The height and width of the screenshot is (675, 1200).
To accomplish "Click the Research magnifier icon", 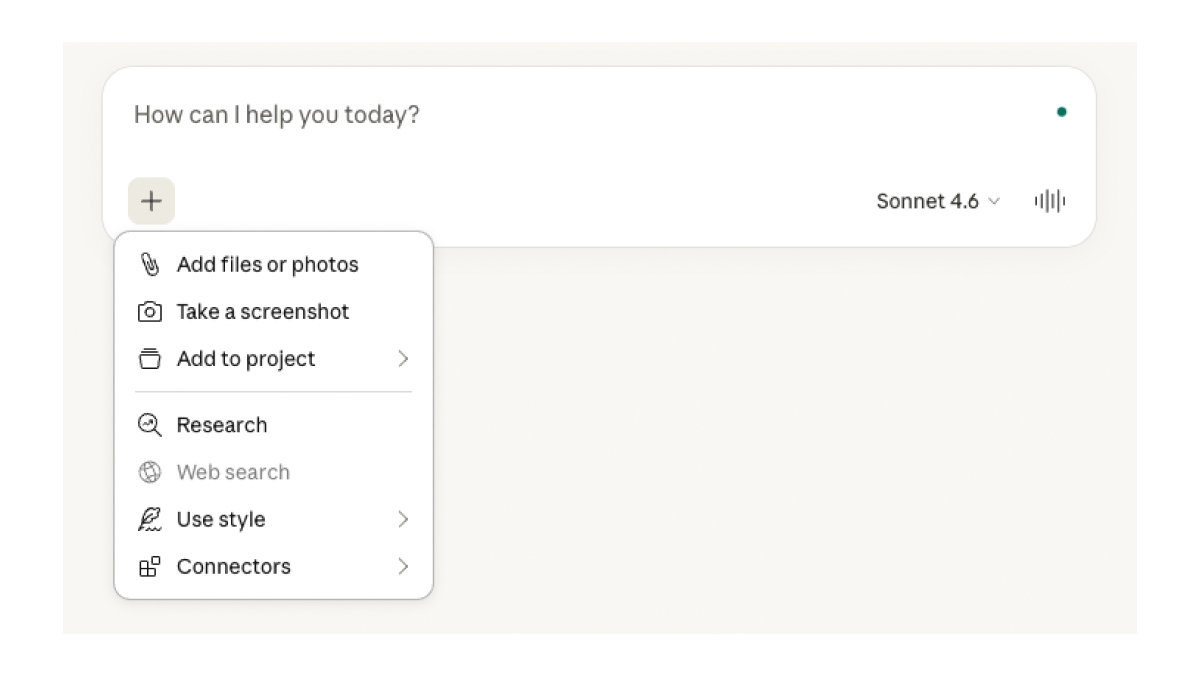I will point(149,425).
